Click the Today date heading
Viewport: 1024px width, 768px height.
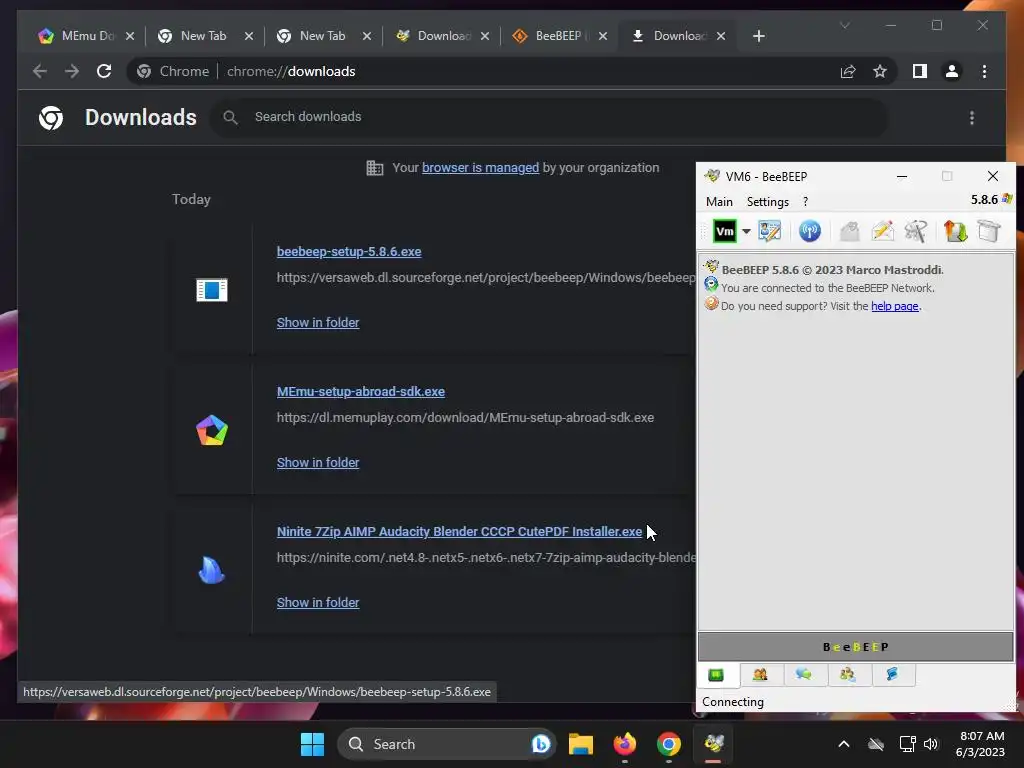point(191,199)
